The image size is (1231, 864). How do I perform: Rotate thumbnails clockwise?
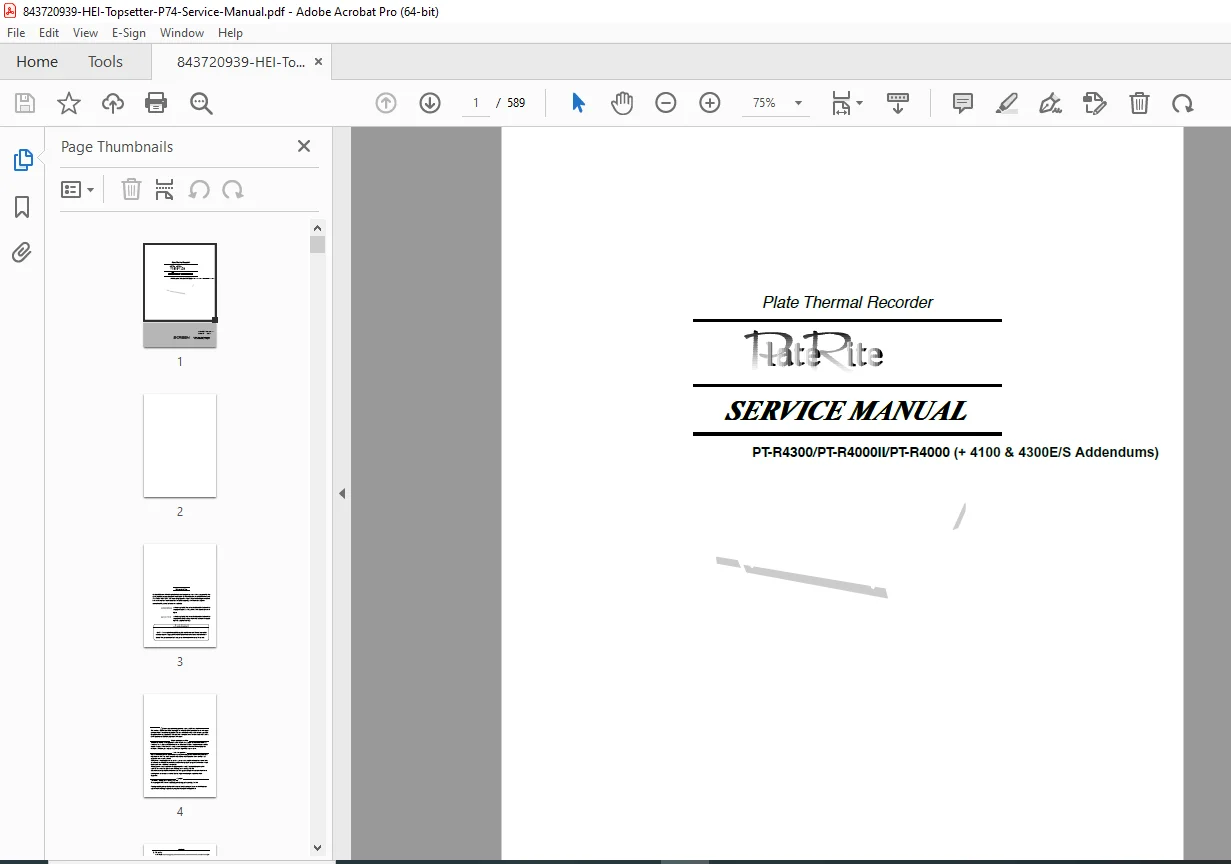[x=233, y=190]
